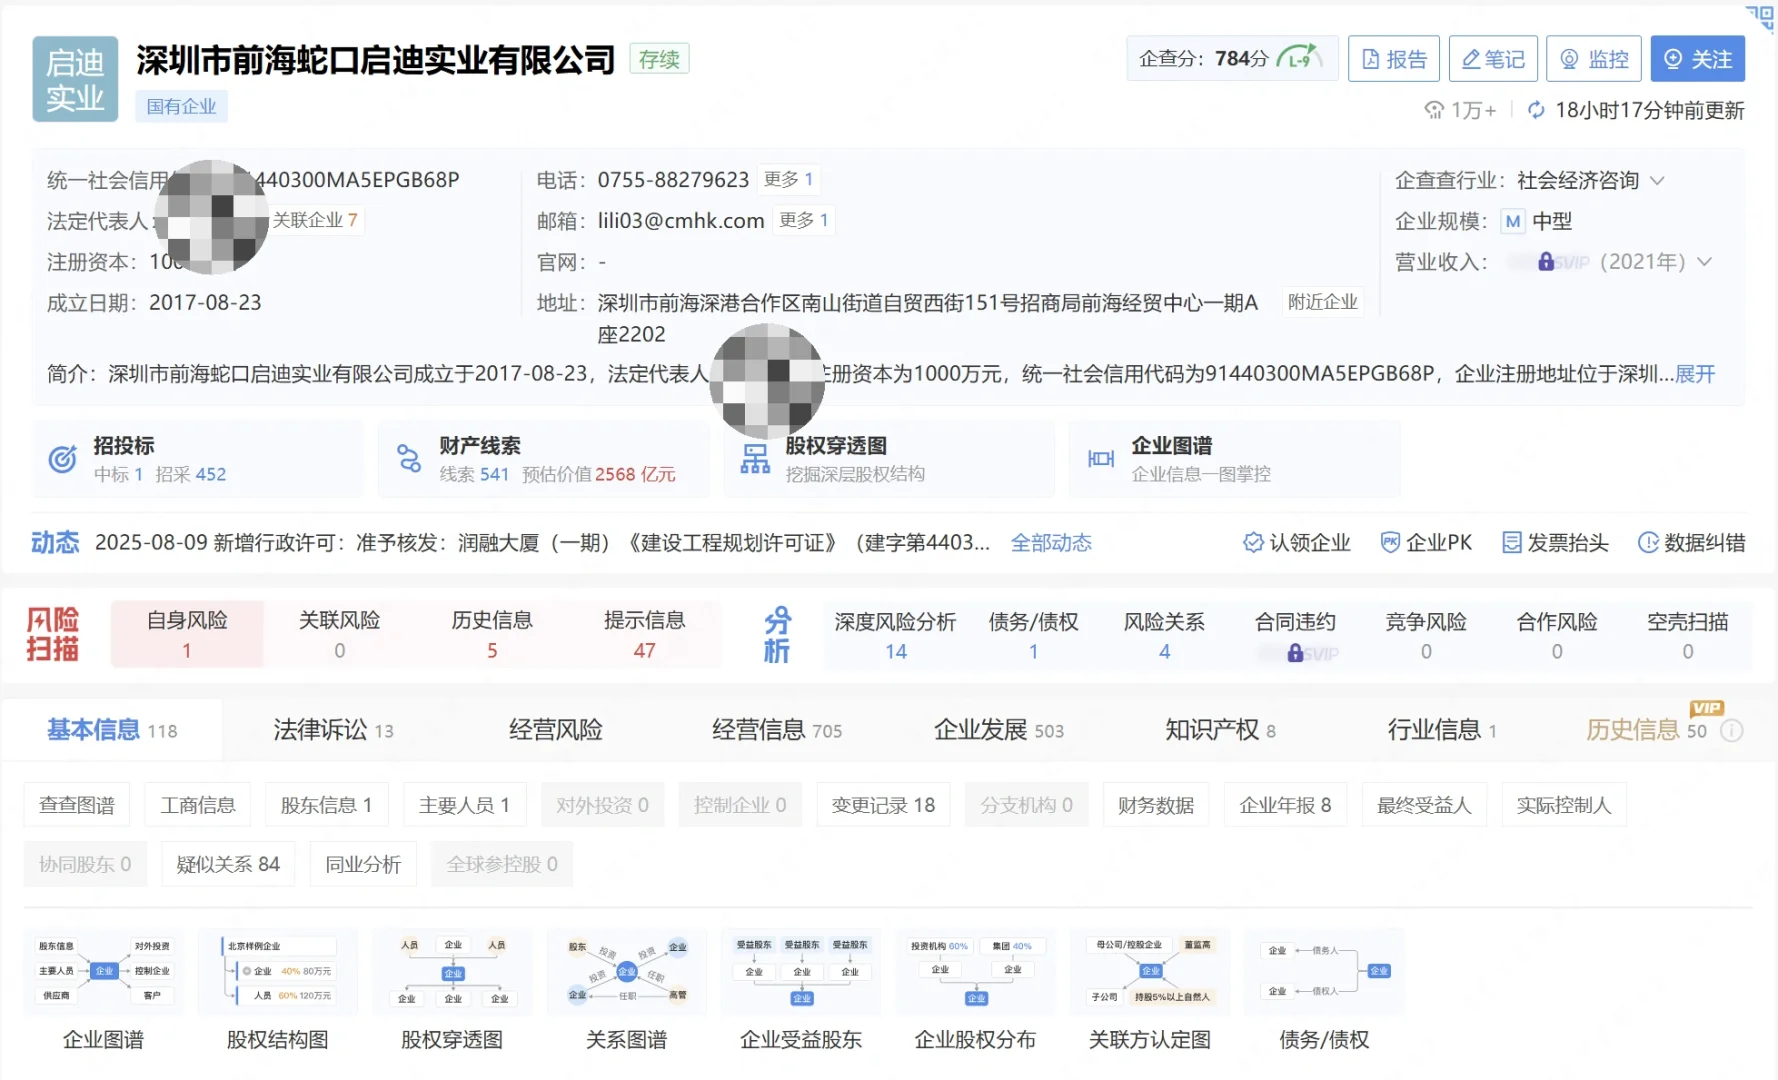Open 附近企业 nearby companies link
This screenshot has height=1080, width=1778.
pyautogui.click(x=1322, y=302)
